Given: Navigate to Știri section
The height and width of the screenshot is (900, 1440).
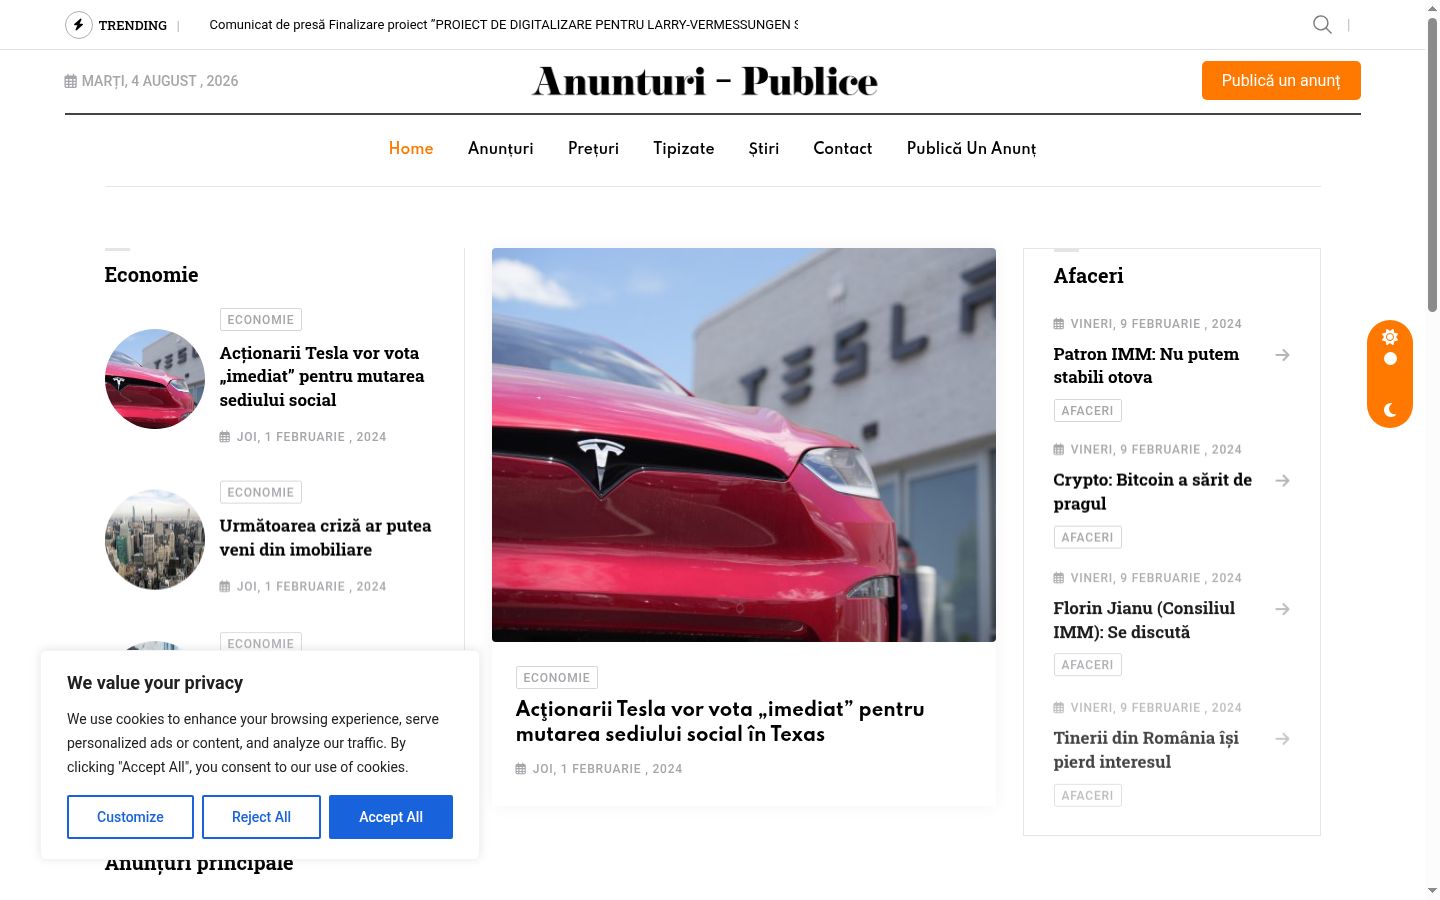Looking at the screenshot, I should click(764, 148).
